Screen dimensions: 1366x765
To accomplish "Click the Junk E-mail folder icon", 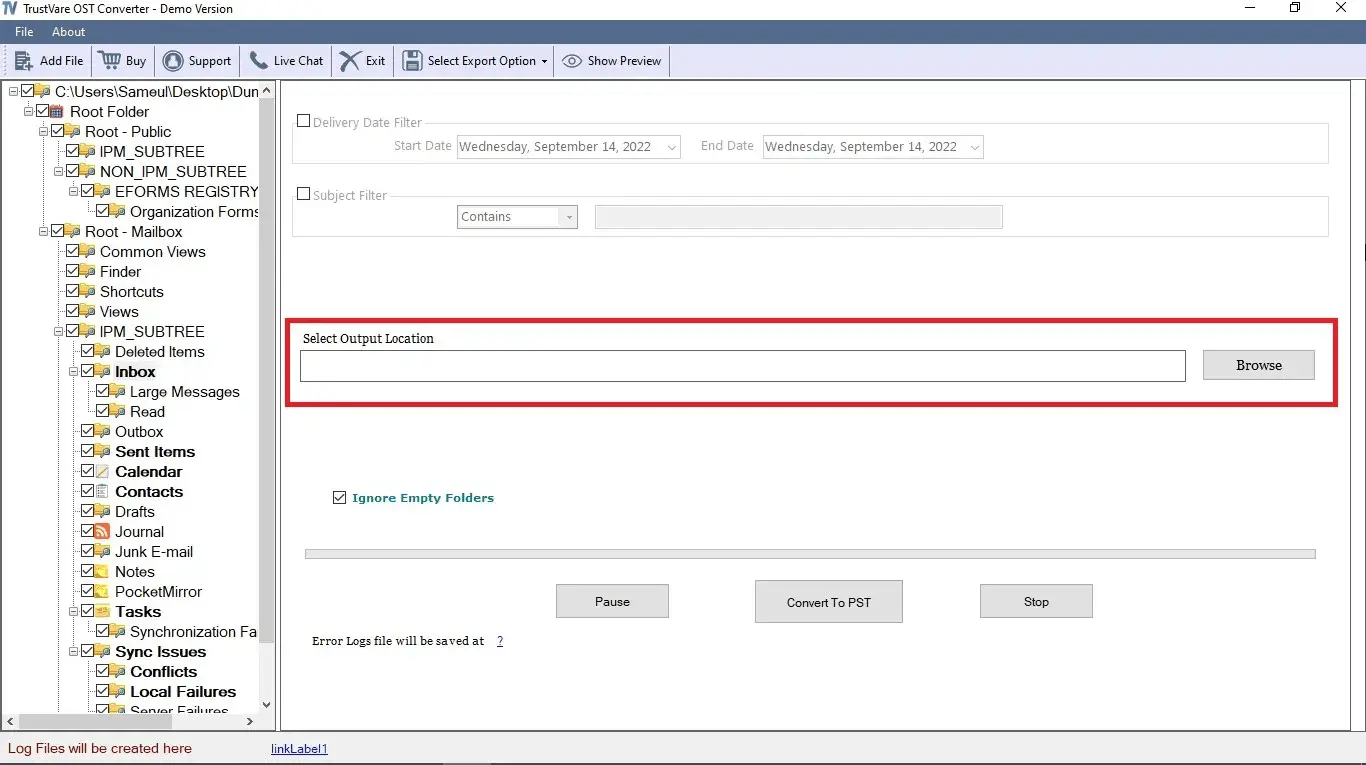I will point(102,551).
